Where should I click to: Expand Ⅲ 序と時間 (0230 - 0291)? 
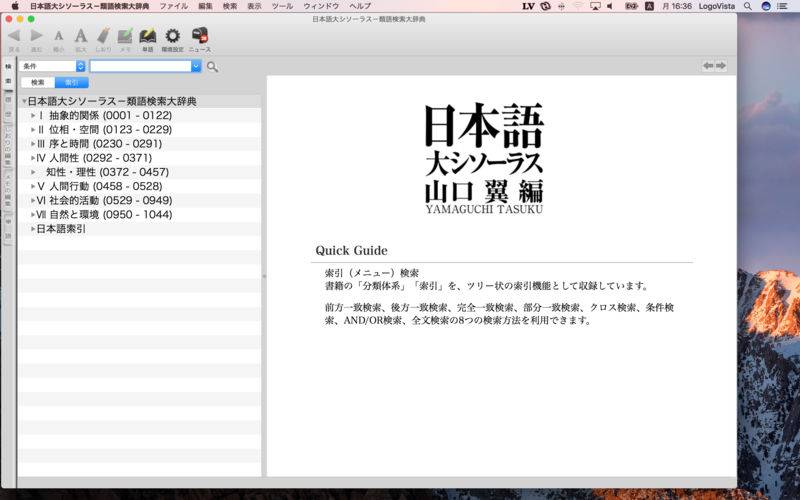coord(33,144)
